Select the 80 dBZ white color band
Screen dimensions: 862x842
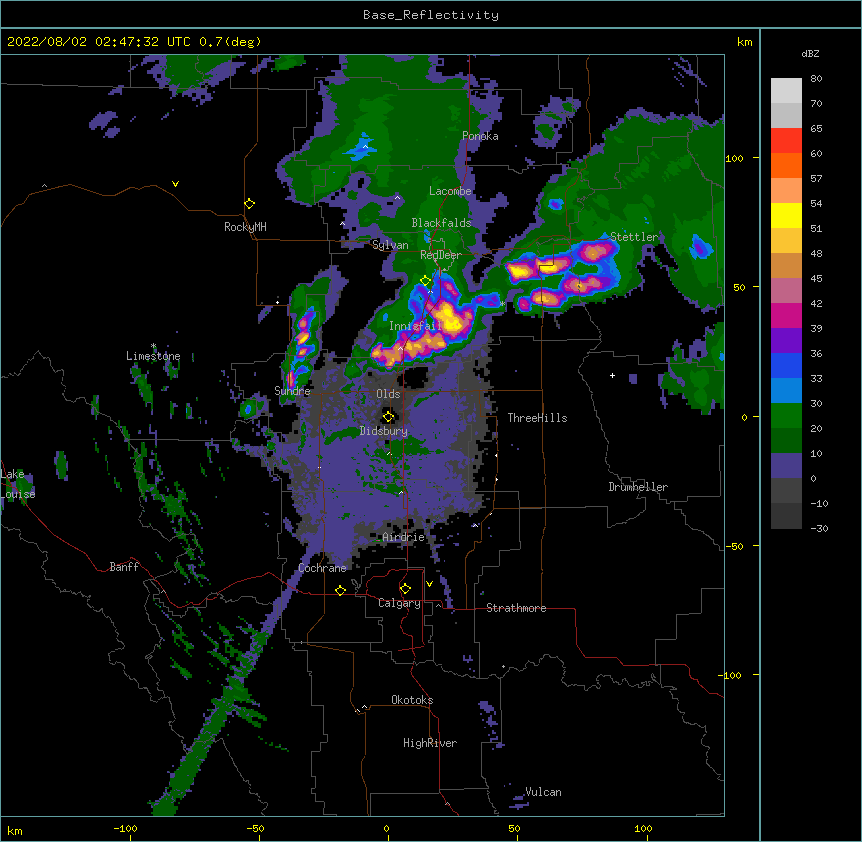[786, 91]
